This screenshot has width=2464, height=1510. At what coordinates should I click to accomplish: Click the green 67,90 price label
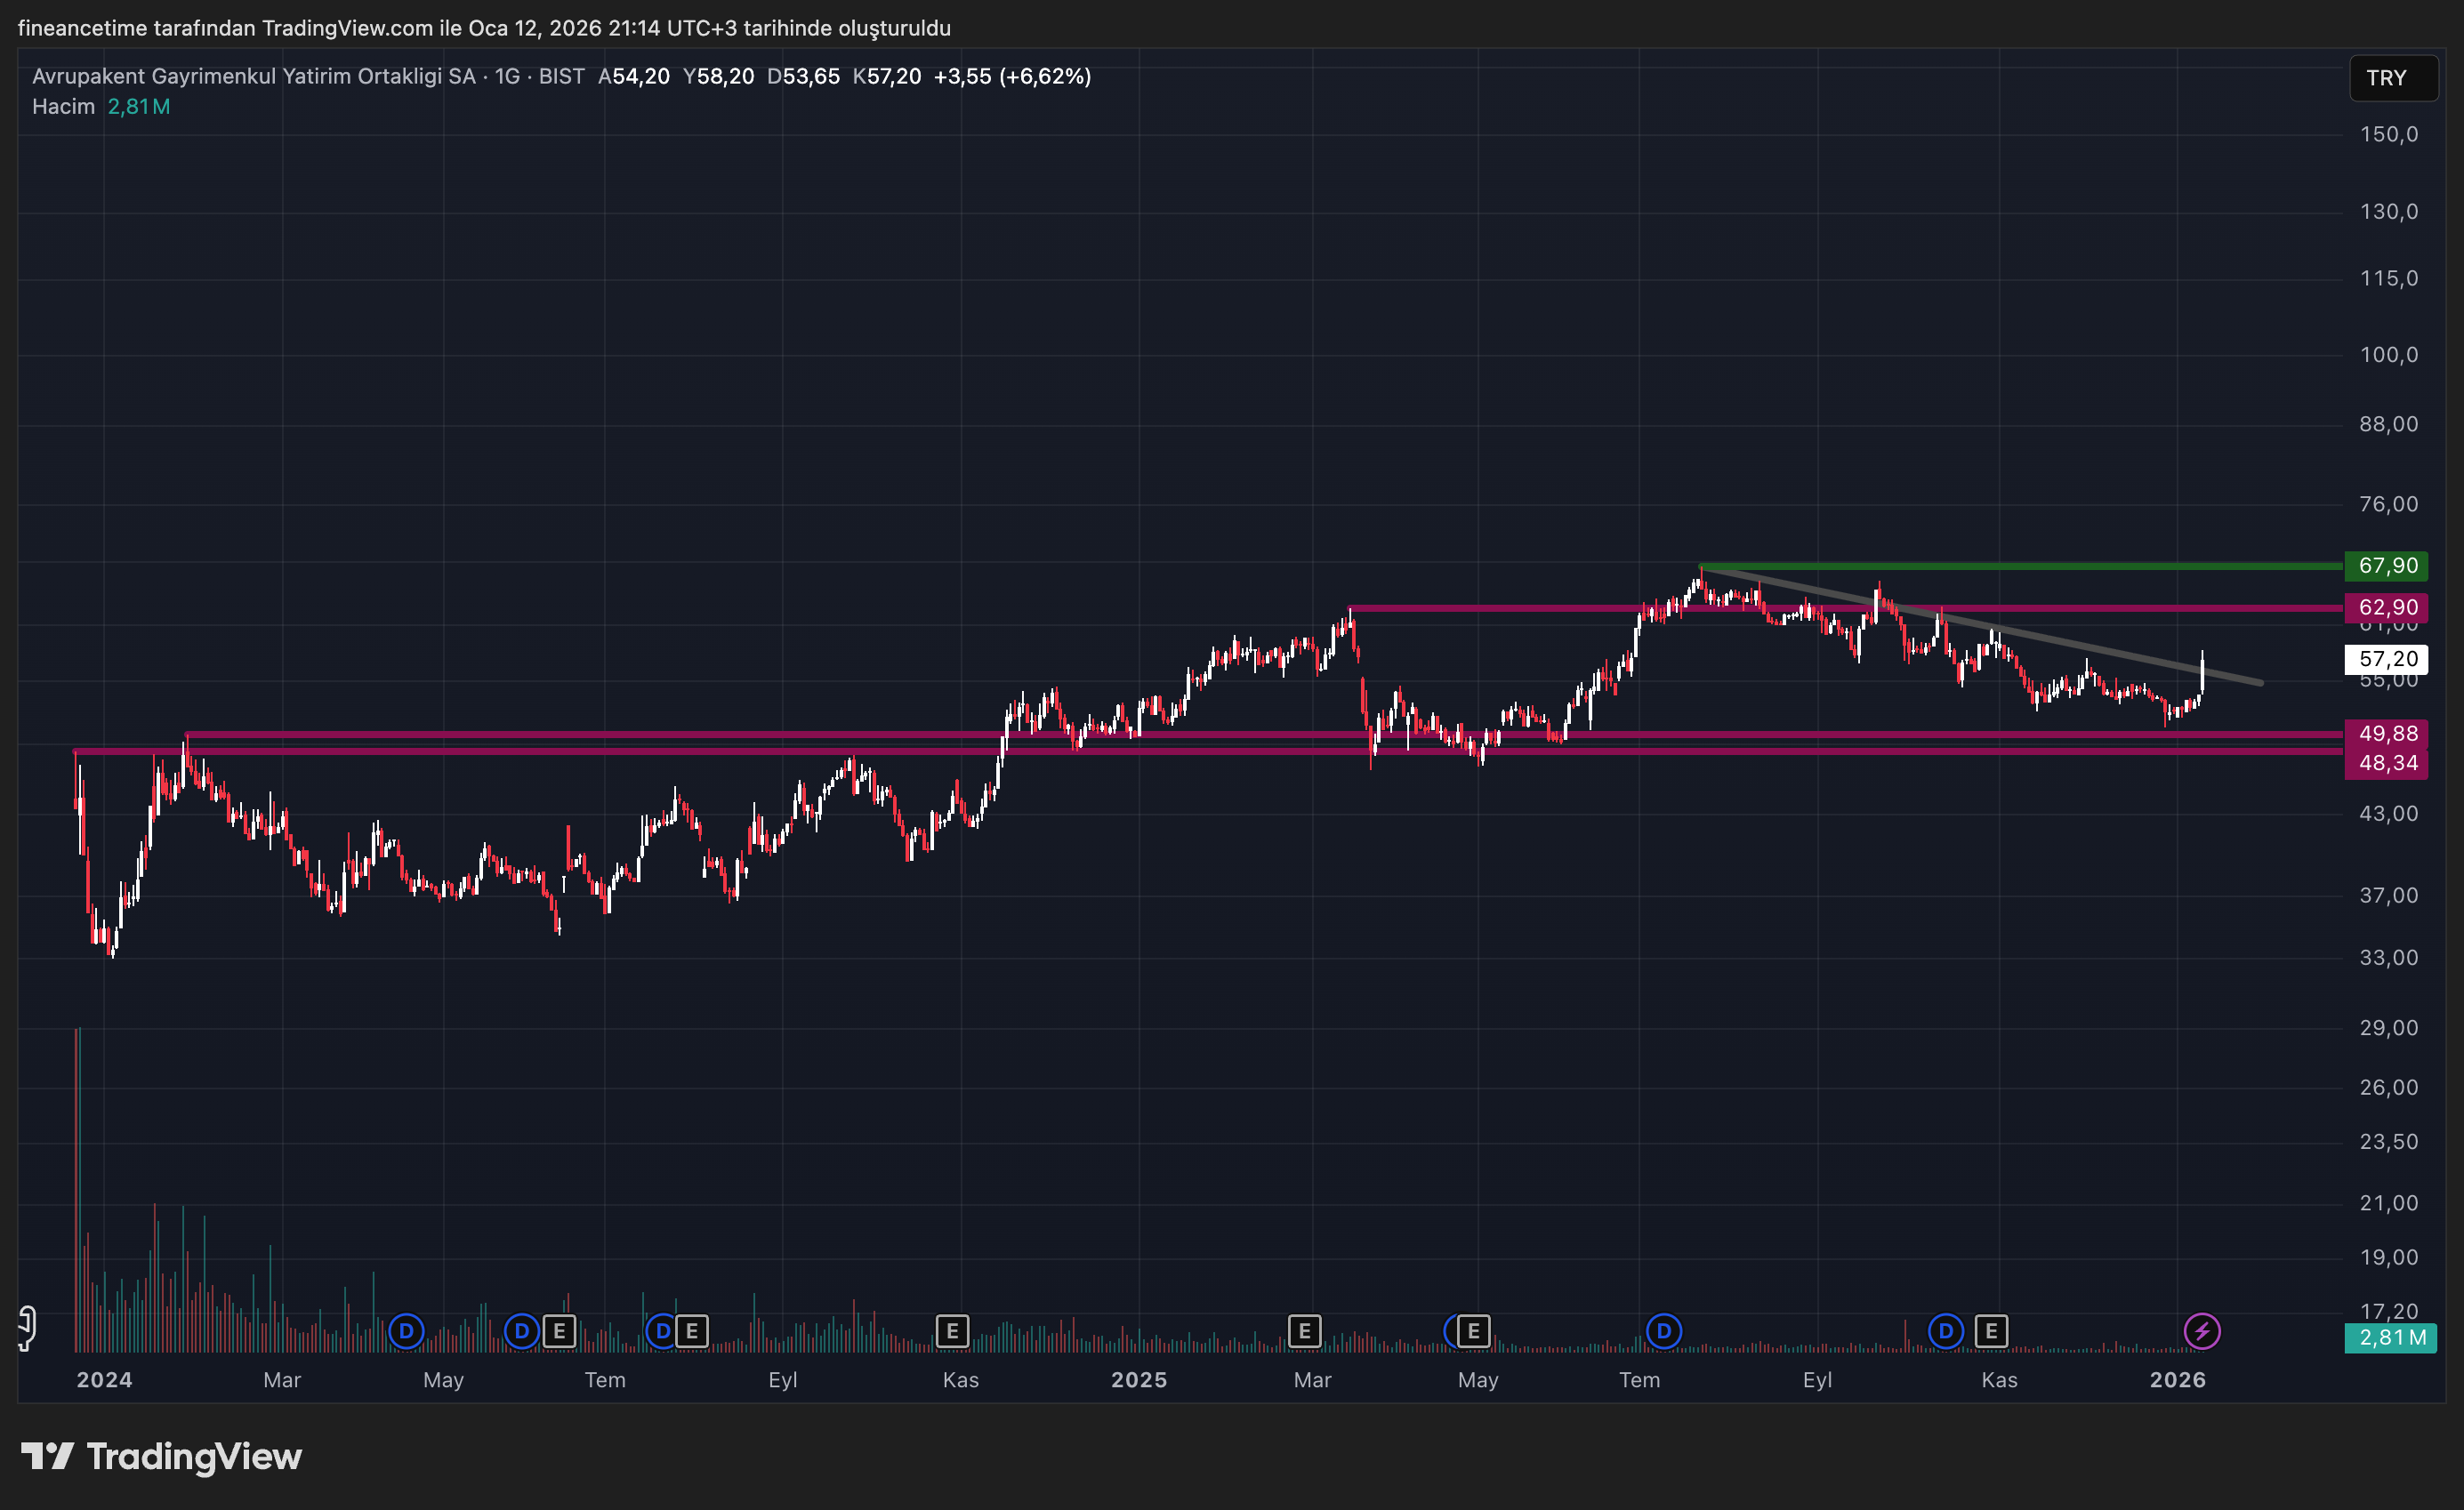point(2387,565)
